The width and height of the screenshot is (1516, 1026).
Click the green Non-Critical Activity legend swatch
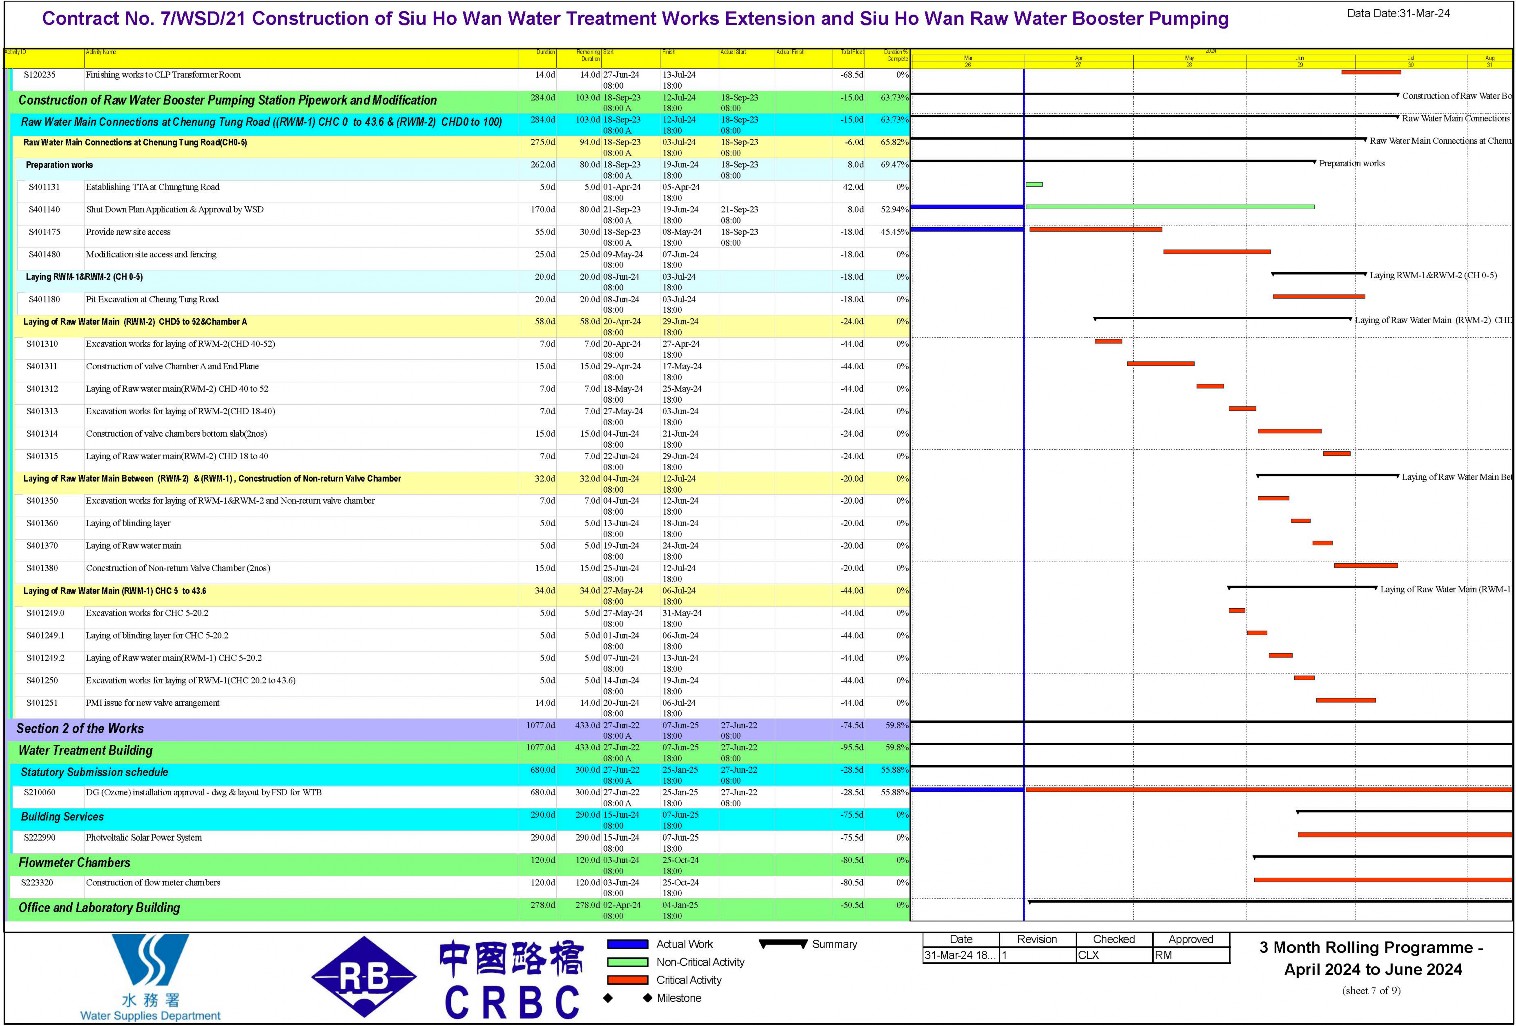point(628,962)
